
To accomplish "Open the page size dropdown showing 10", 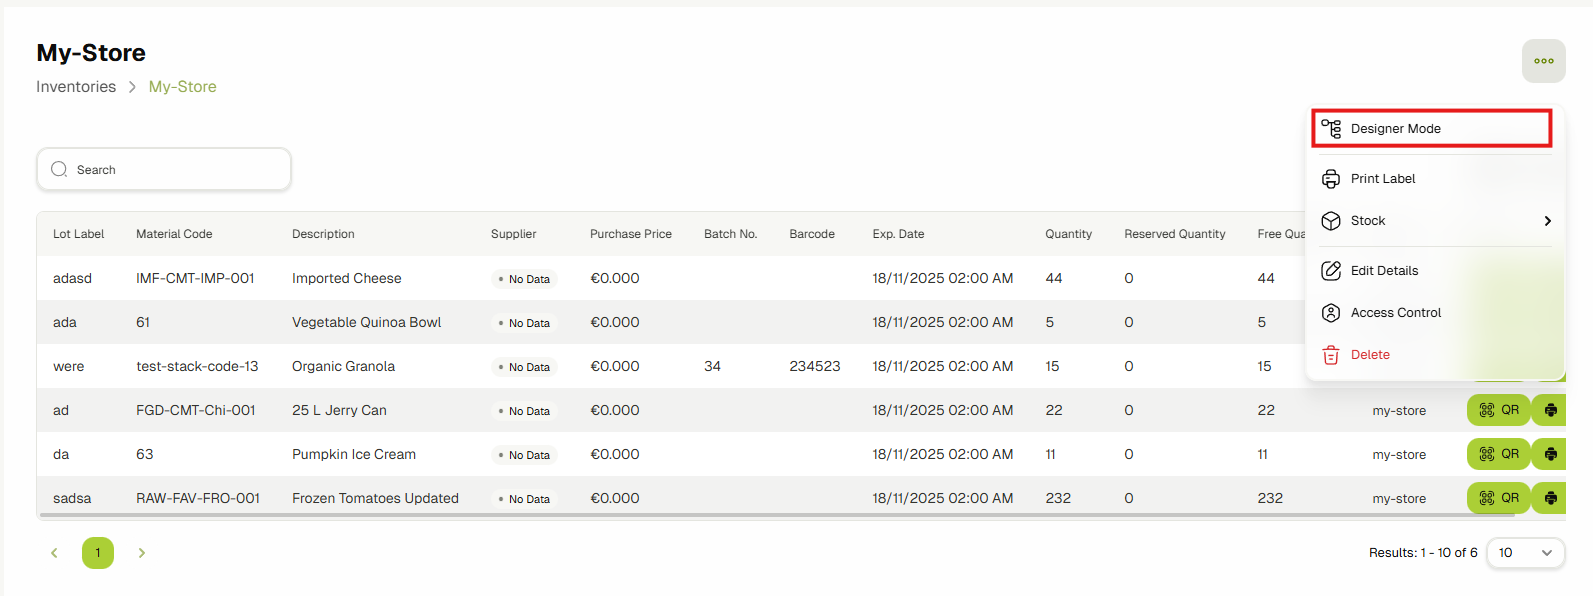I will click(x=1525, y=553).
